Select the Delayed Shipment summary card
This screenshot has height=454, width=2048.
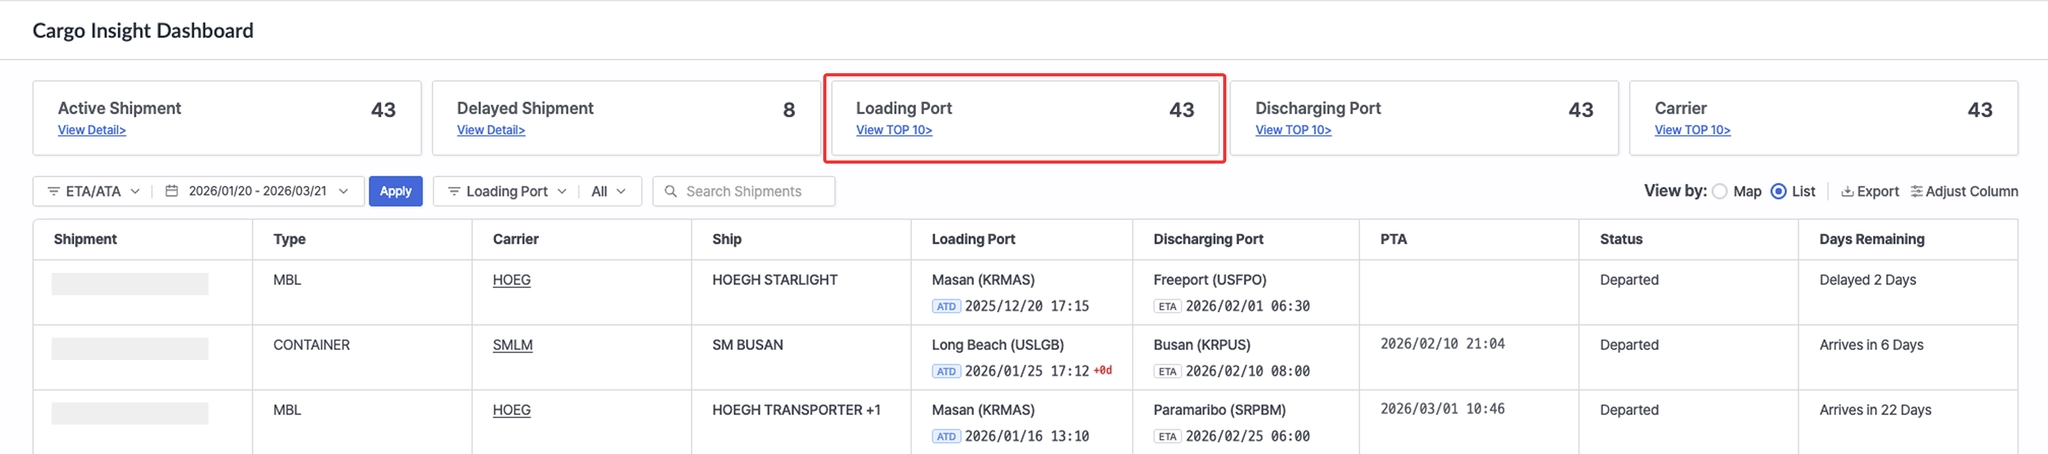point(625,118)
